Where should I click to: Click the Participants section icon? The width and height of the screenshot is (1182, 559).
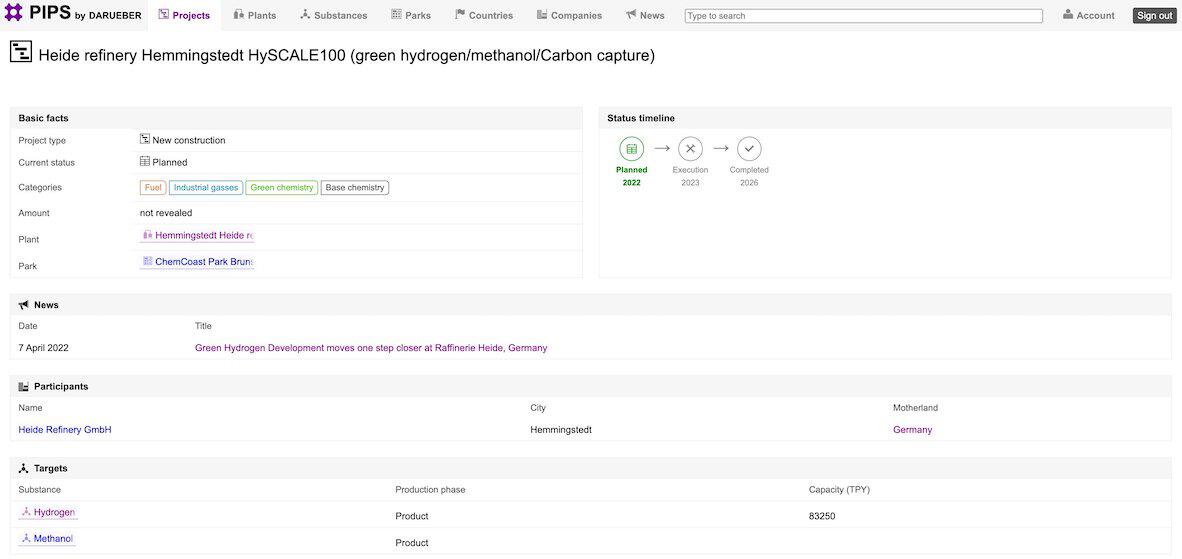[x=23, y=386]
